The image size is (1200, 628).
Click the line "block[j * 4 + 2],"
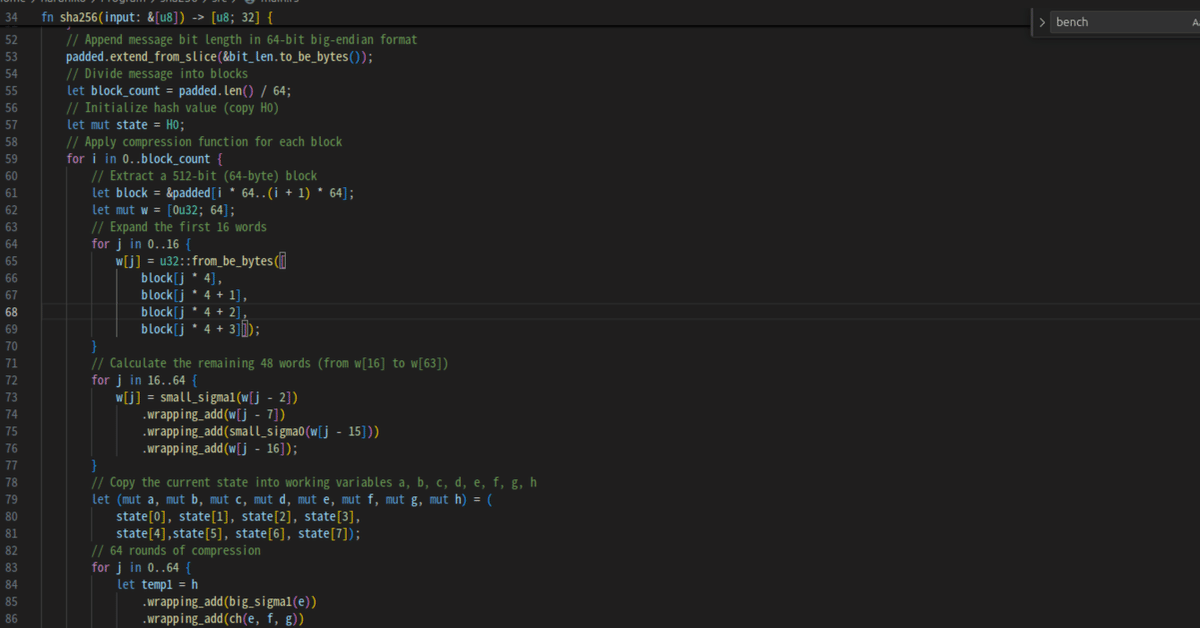click(195, 312)
